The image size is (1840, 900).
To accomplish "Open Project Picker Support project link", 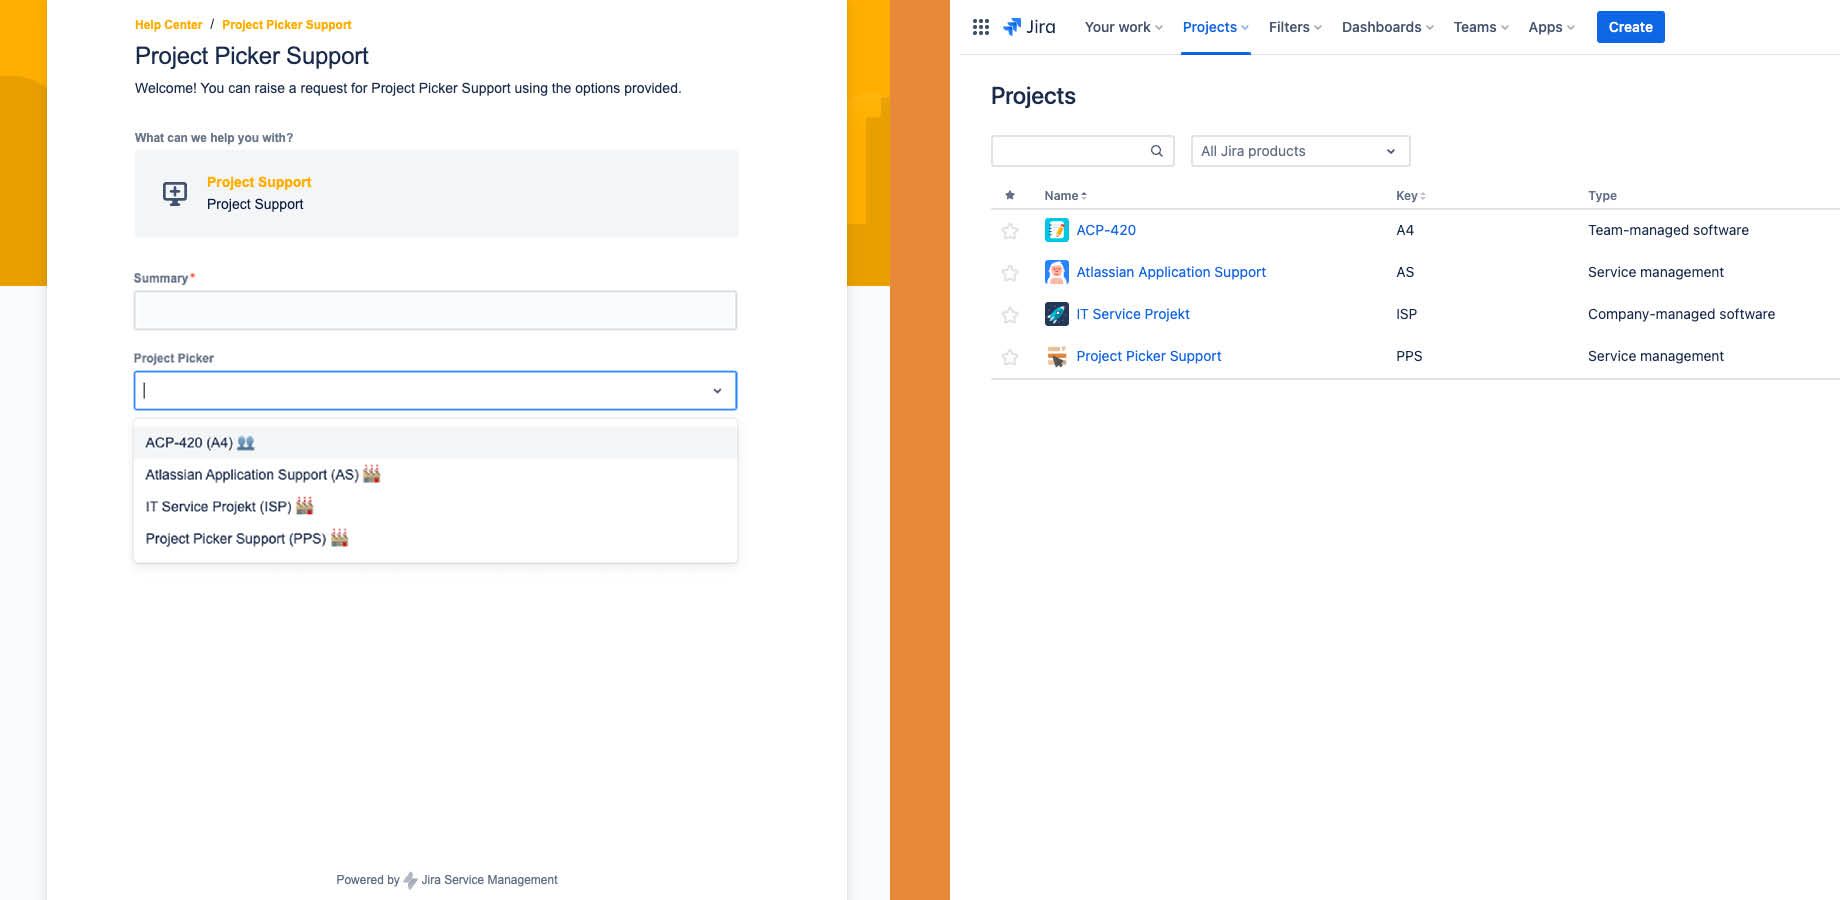I will pyautogui.click(x=1149, y=356).
